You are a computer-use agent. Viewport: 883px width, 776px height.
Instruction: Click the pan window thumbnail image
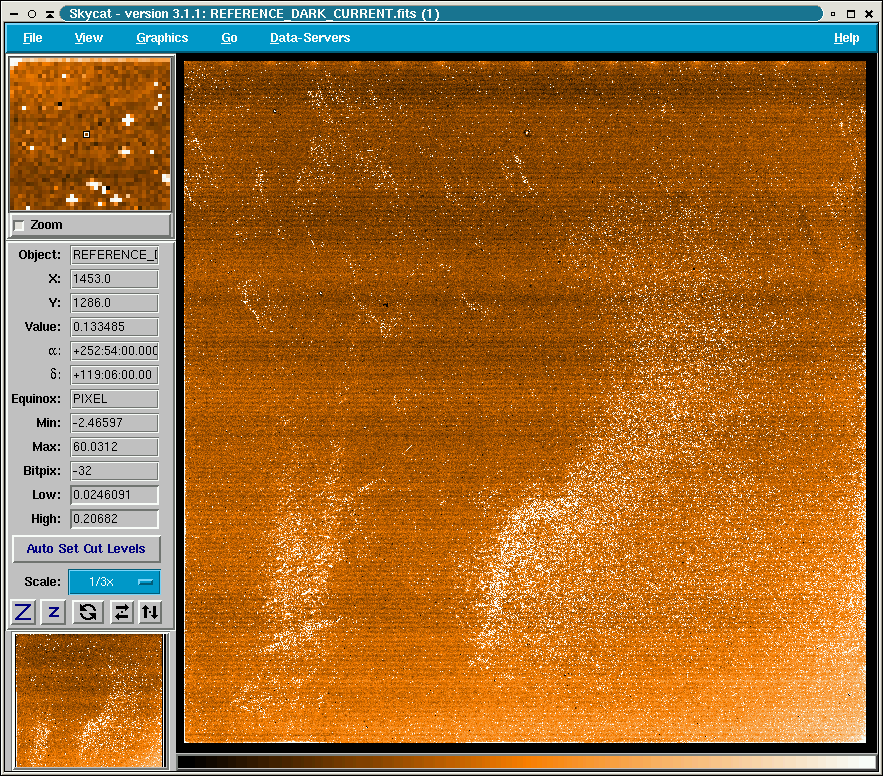(x=89, y=700)
